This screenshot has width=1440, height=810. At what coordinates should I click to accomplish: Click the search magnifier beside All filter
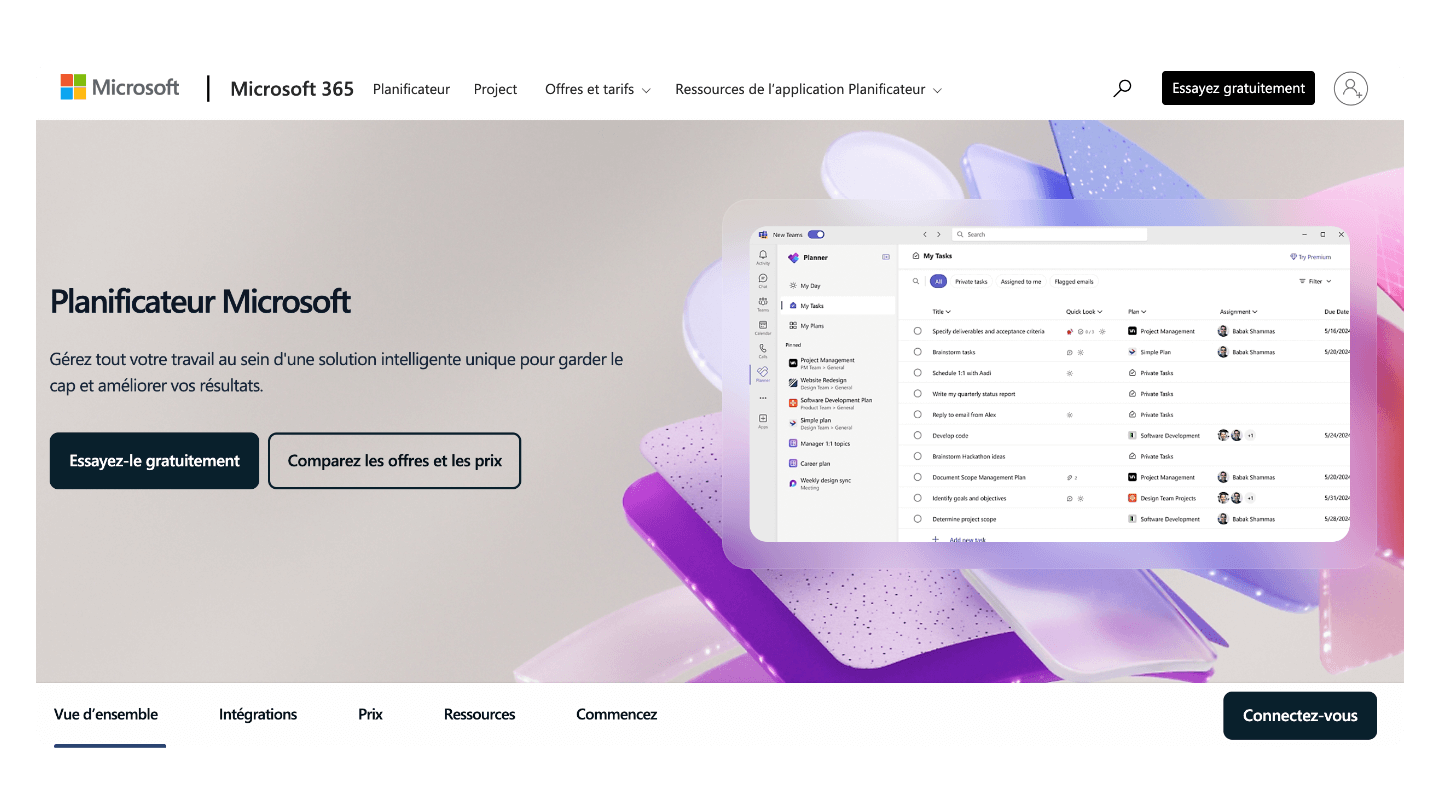915,282
